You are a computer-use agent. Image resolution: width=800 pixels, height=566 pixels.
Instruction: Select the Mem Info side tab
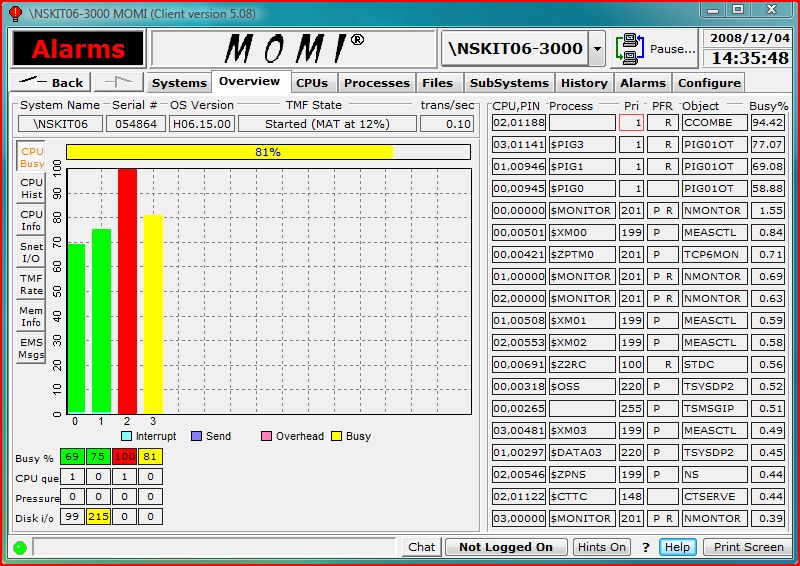point(31,316)
